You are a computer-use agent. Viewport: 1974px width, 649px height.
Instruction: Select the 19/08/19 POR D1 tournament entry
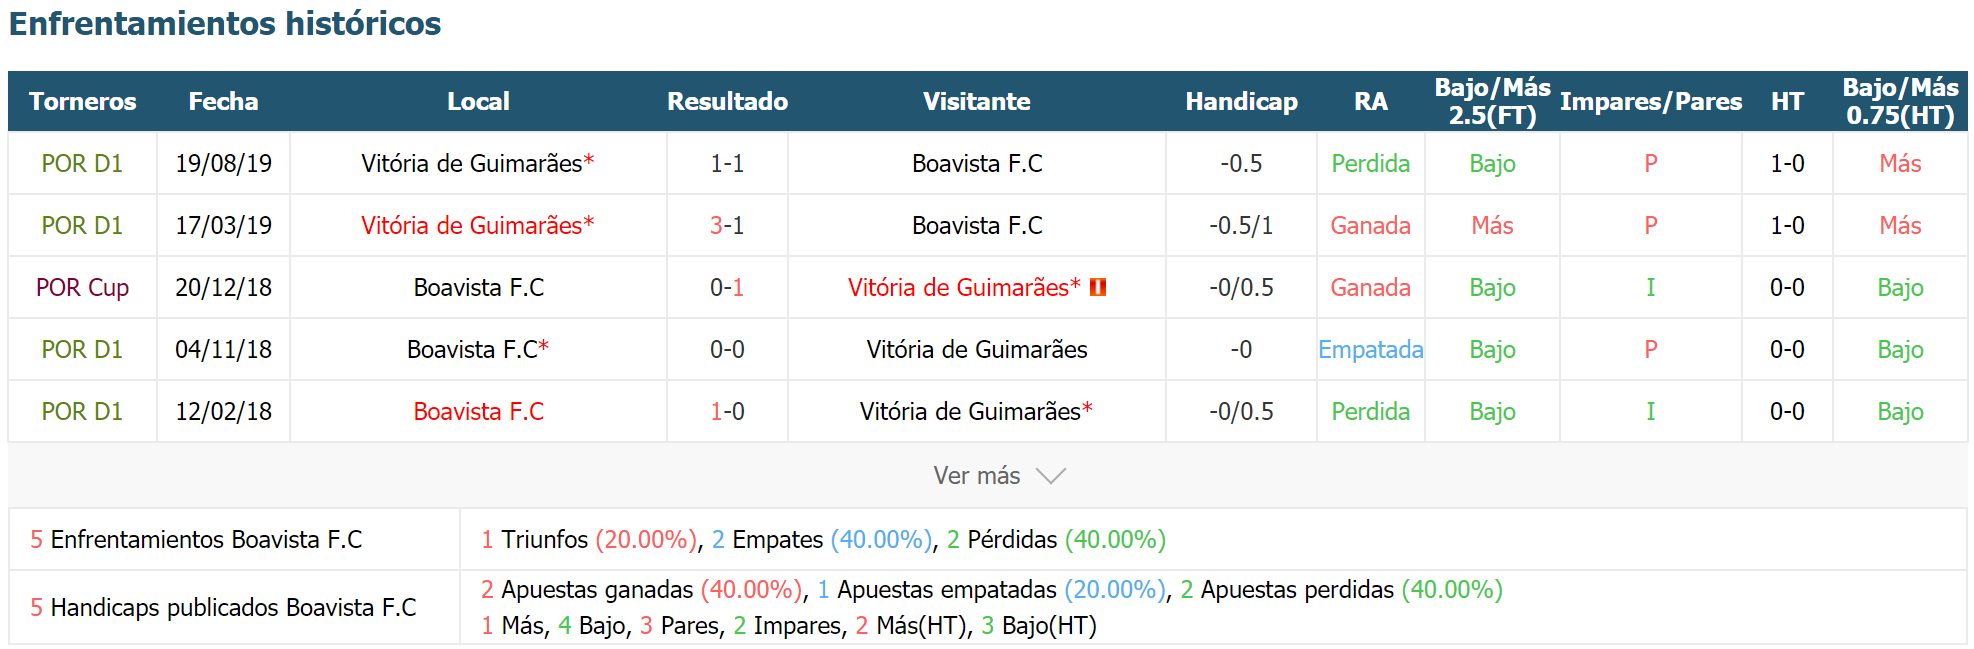point(82,164)
